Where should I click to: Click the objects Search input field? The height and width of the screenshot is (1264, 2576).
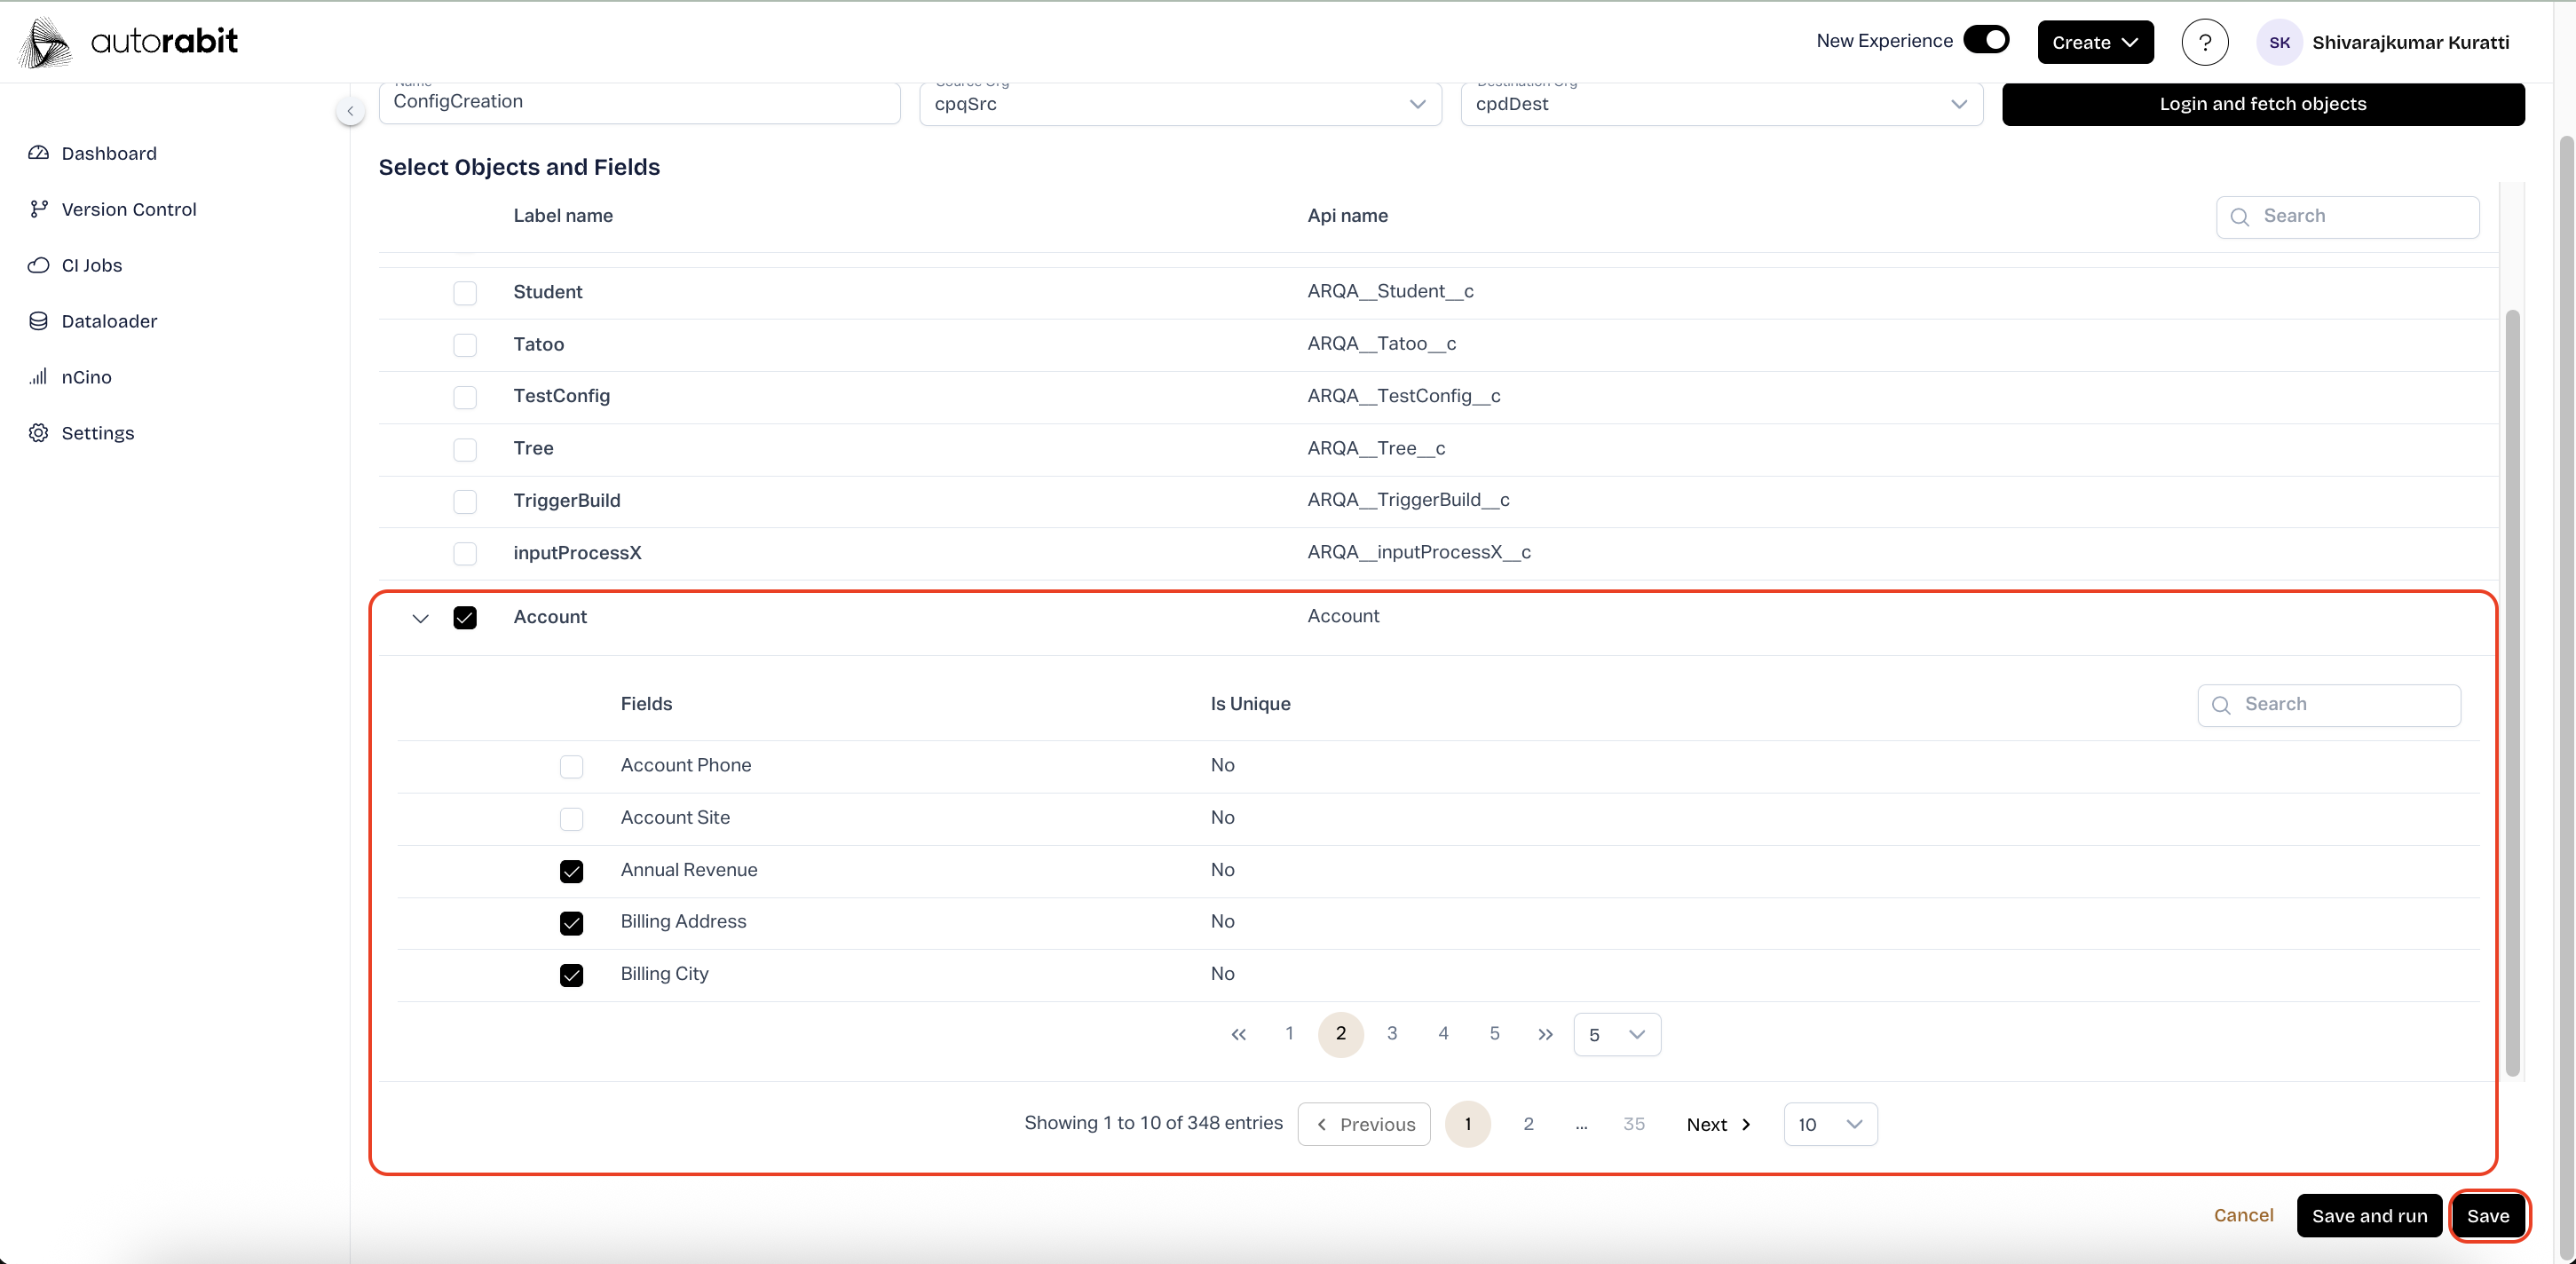pos(2347,216)
